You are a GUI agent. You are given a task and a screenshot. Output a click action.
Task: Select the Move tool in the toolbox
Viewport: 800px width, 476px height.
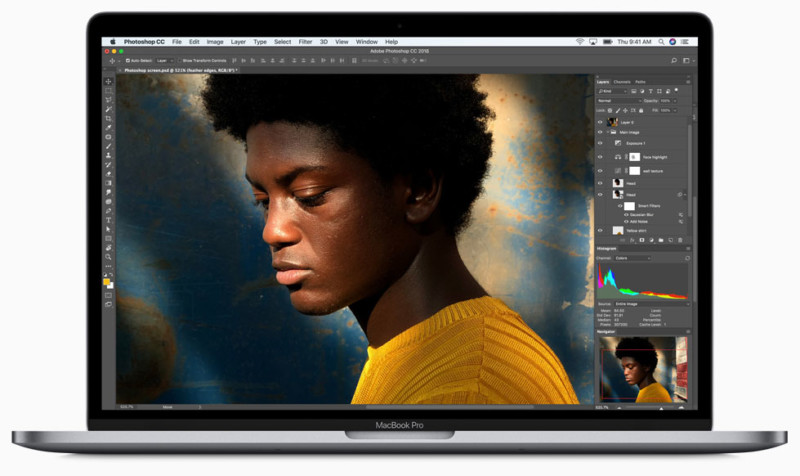tap(108, 82)
